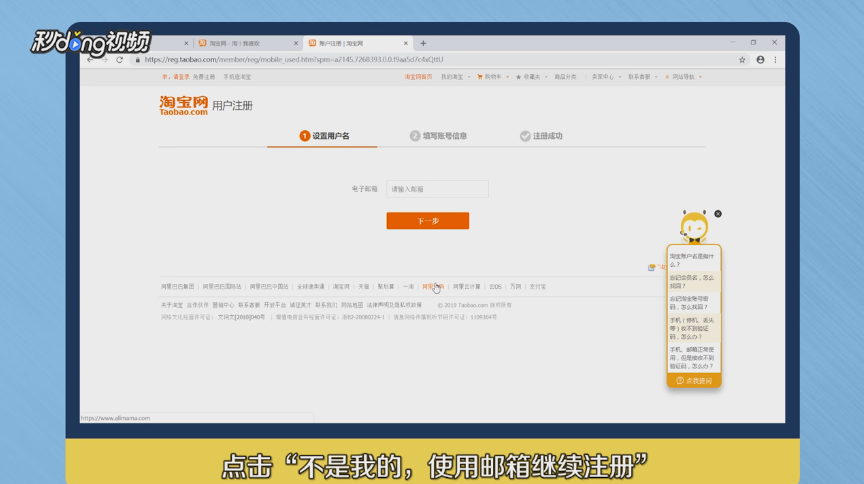The image size is (864, 484).
Task: Click the browser address bar URL
Action: (294, 60)
